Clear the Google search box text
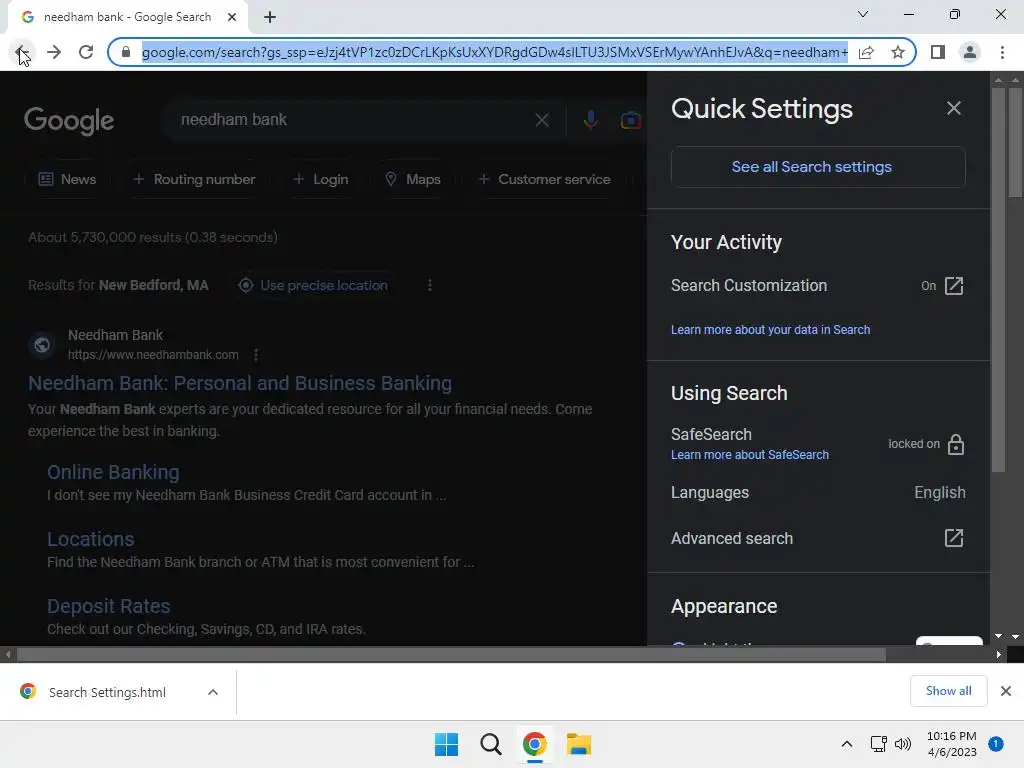This screenshot has width=1024, height=768. point(542,120)
